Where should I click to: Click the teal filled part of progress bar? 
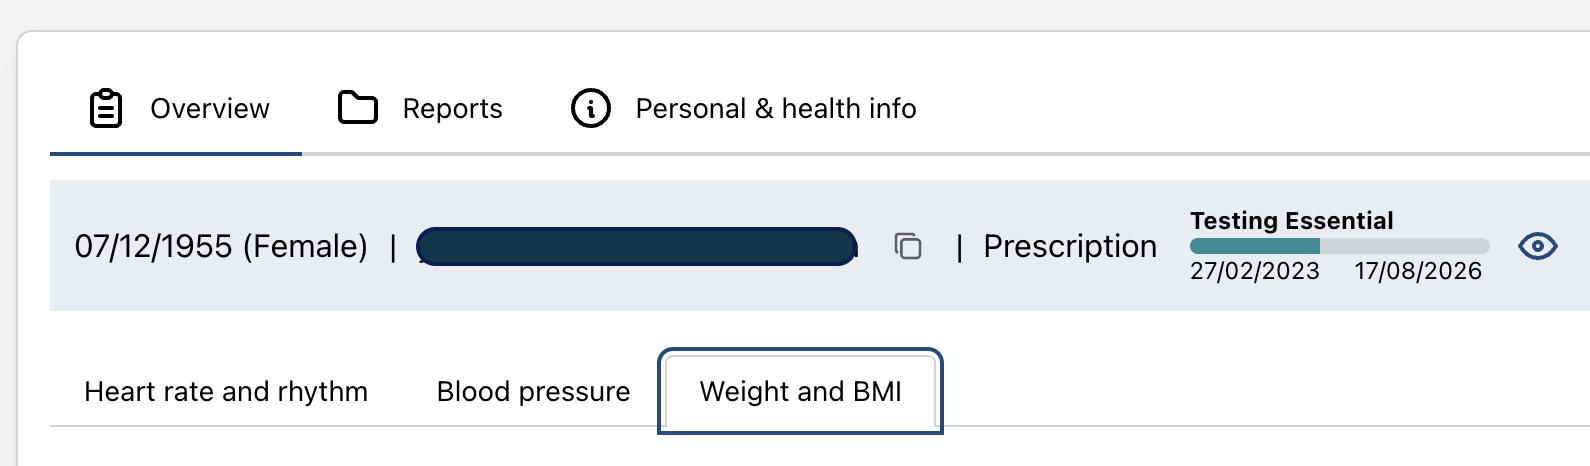coord(1254,246)
